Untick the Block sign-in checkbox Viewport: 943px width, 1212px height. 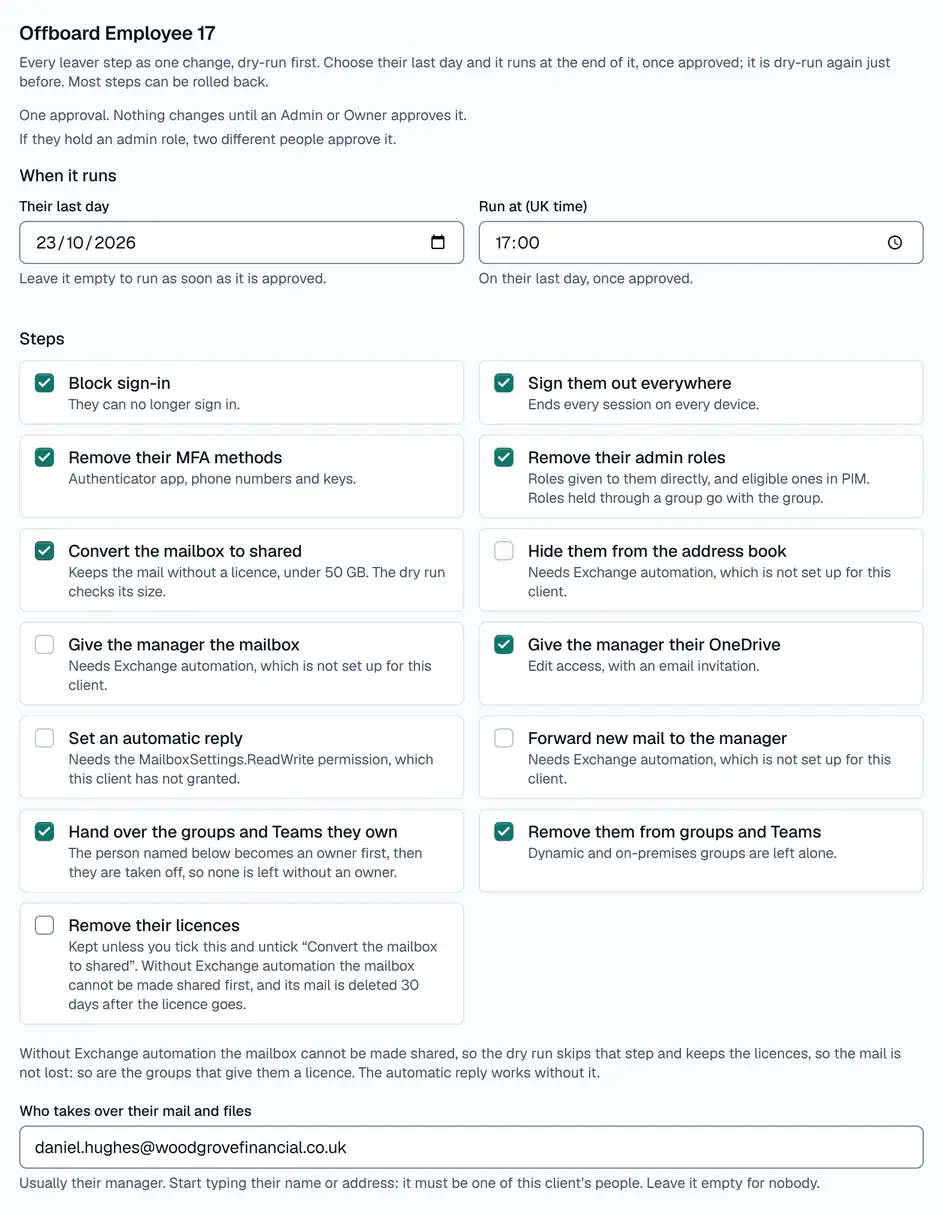(x=44, y=383)
